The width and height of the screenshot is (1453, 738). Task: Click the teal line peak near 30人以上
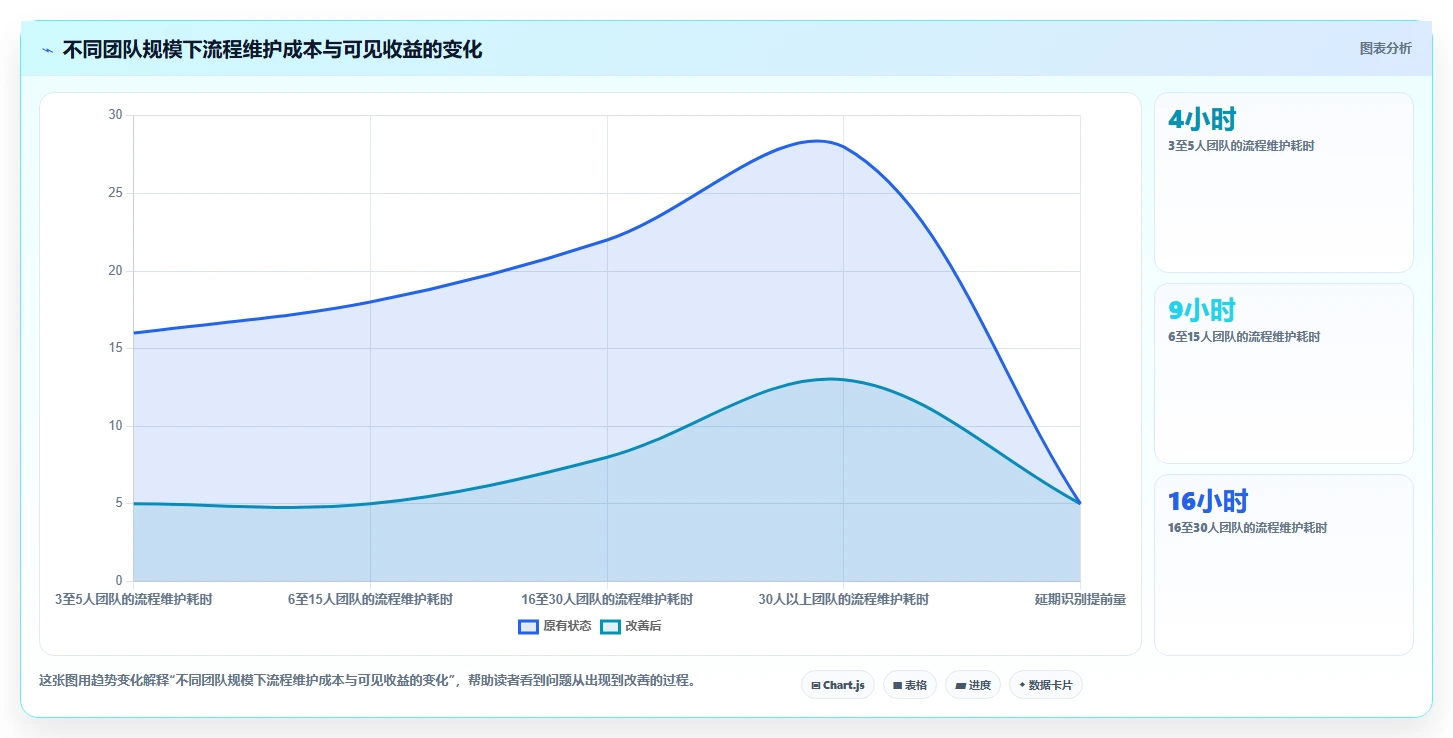[831, 379]
